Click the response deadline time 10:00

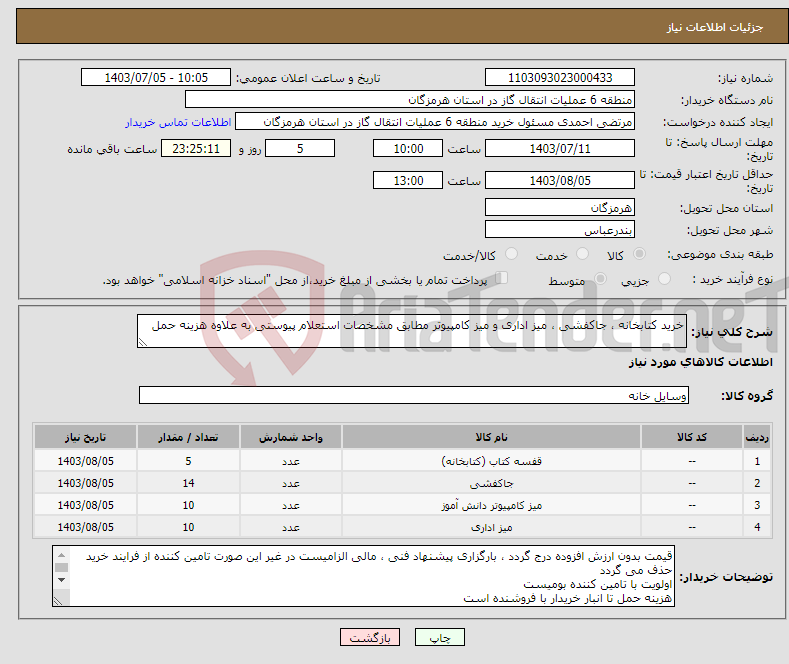point(408,148)
